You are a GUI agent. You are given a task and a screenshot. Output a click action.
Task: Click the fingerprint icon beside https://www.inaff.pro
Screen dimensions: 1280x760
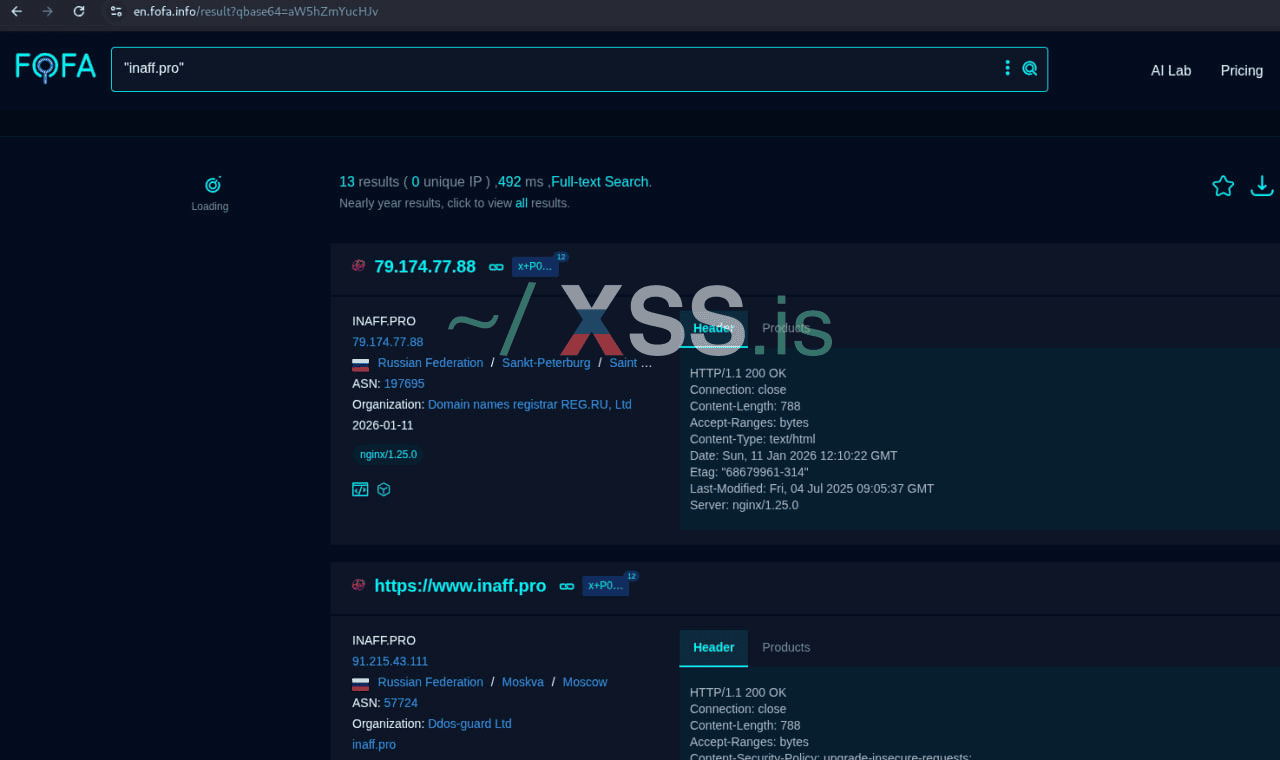tap(359, 585)
